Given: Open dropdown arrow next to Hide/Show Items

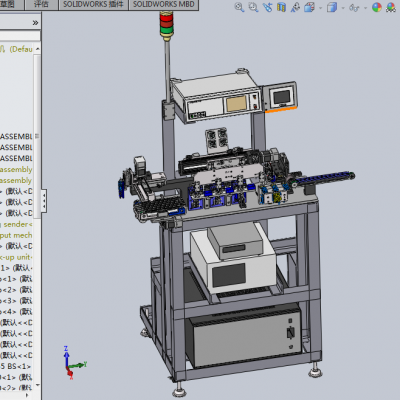Looking at the screenshot, I should [x=365, y=8].
